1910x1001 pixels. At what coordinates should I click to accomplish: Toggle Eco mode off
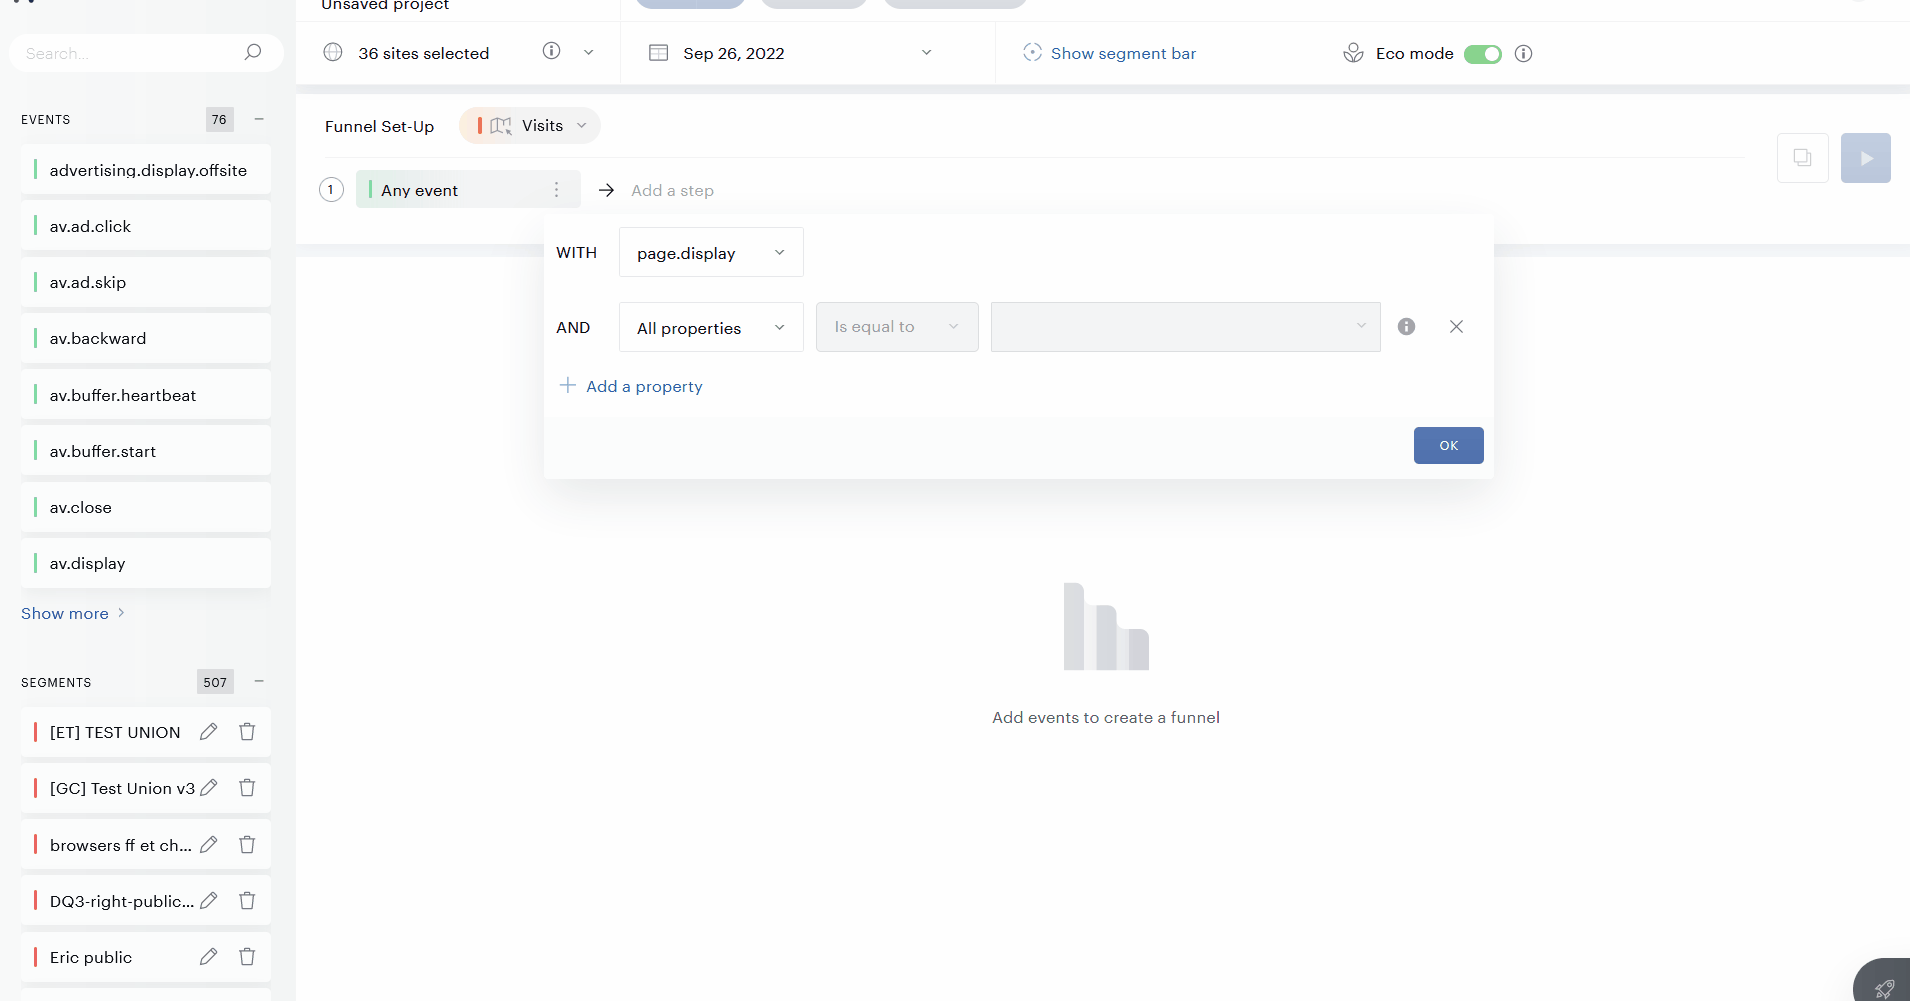click(1482, 54)
